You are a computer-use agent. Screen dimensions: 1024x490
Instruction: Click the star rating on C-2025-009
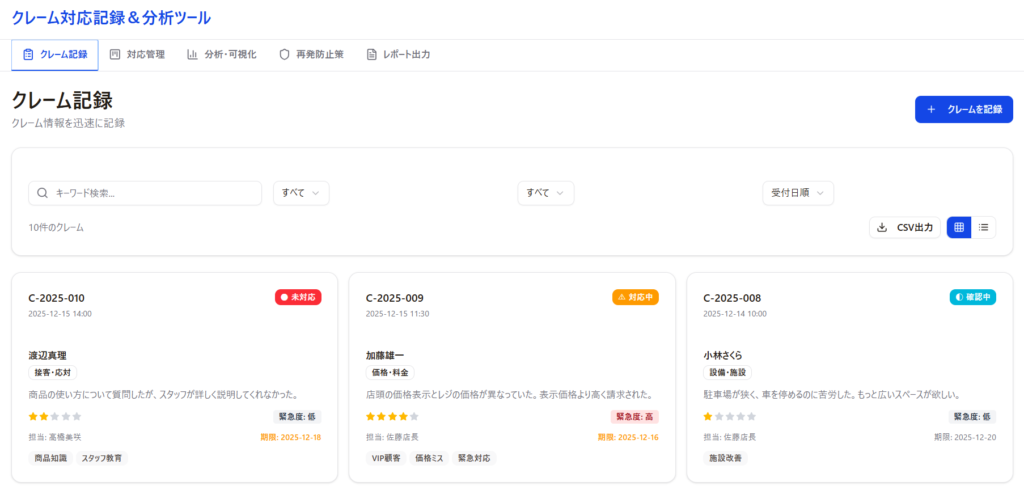click(x=392, y=416)
